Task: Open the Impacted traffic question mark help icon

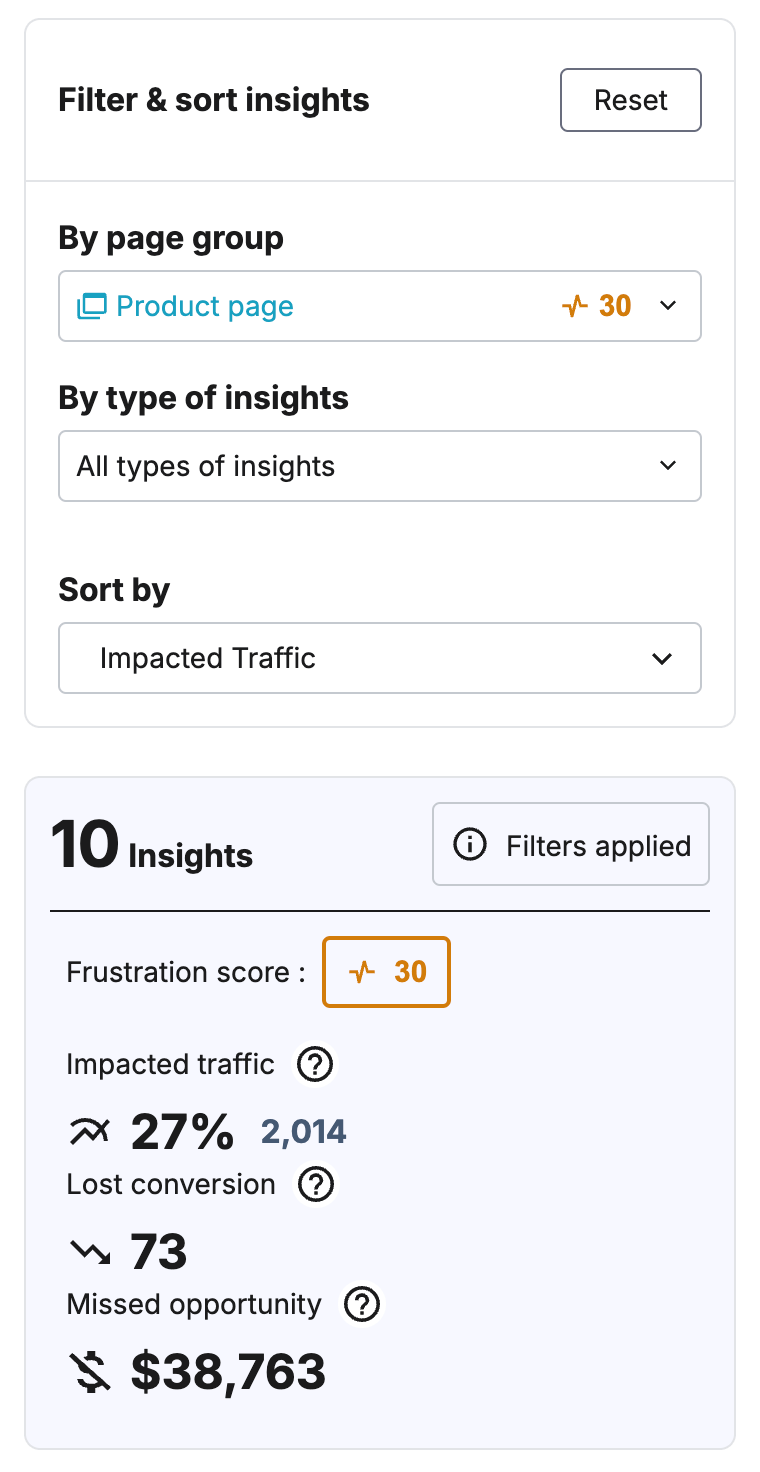Action: (314, 1064)
